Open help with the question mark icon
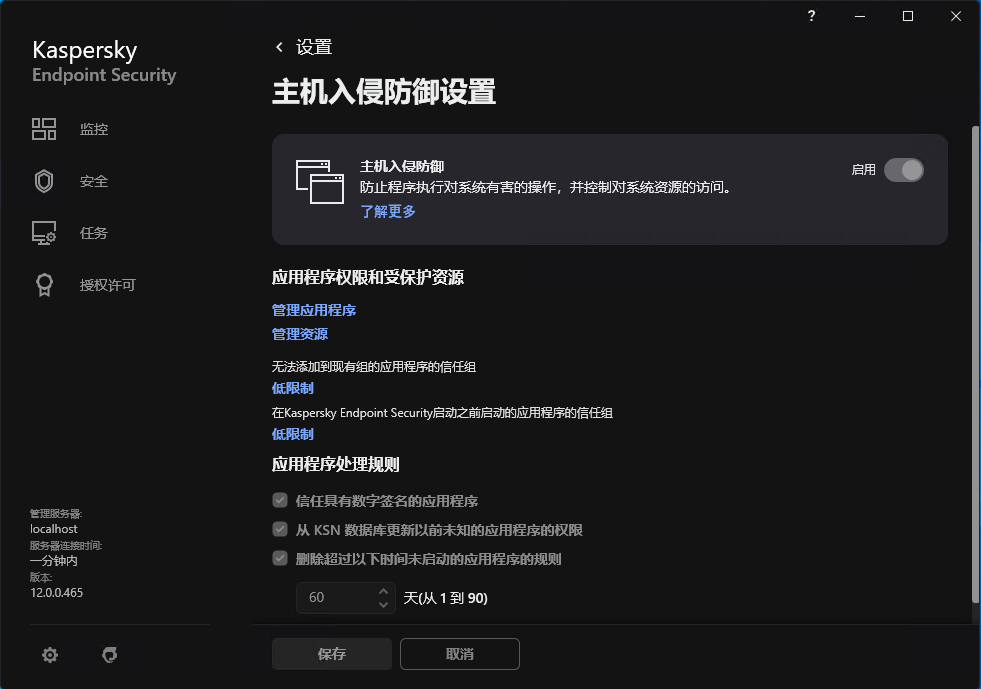 [811, 16]
